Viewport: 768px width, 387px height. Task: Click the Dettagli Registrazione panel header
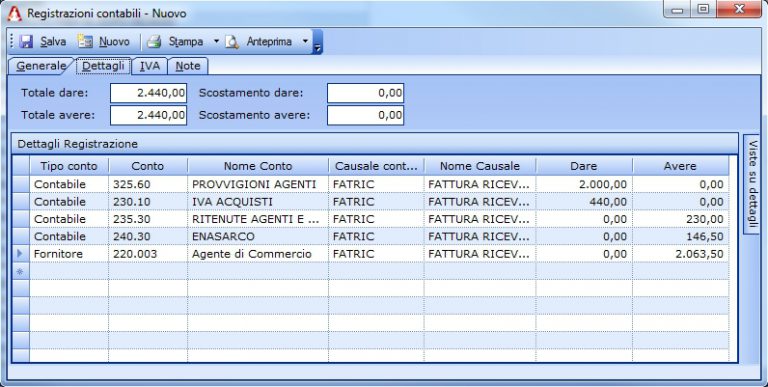pos(374,144)
